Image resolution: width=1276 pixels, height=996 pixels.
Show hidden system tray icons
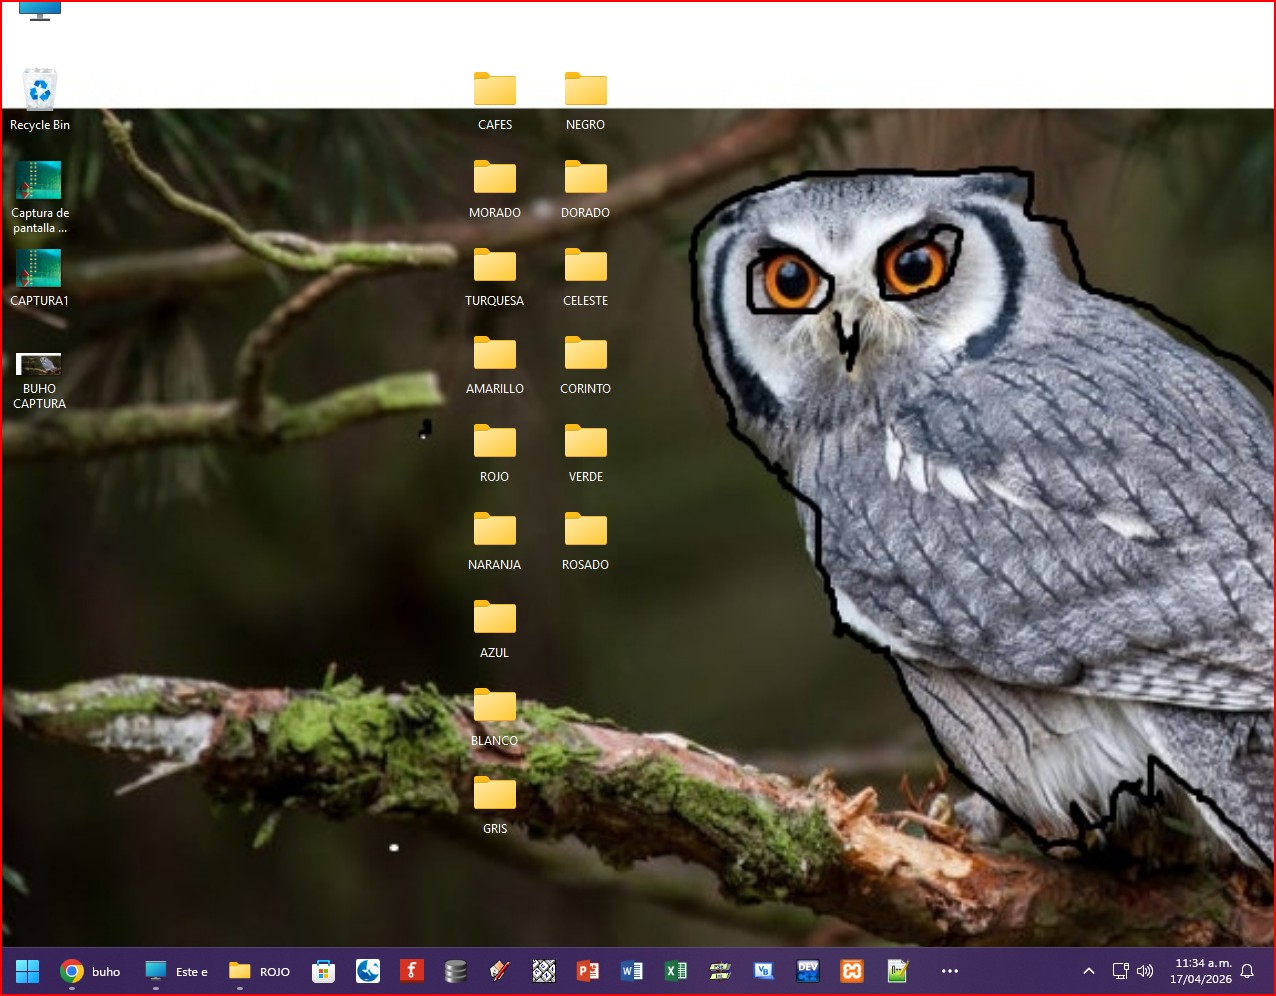point(1089,971)
